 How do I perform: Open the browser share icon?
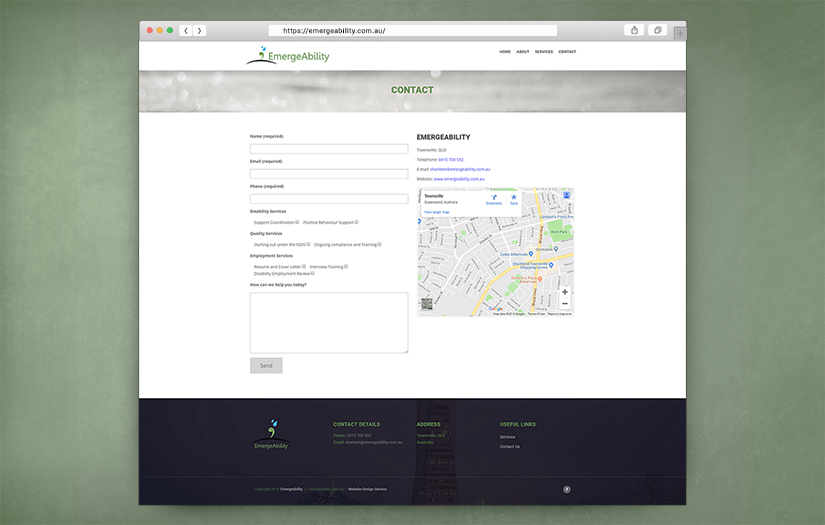635,30
